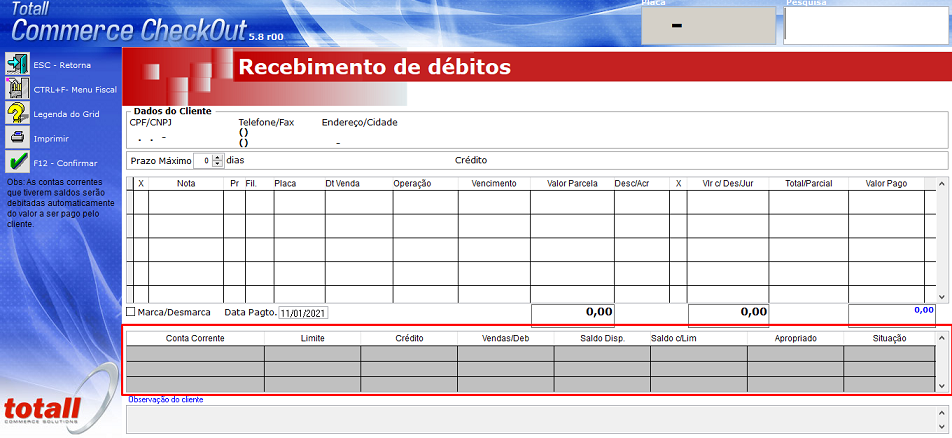Click the Observação do cliente blue label
The image size is (952, 438).
click(165, 400)
